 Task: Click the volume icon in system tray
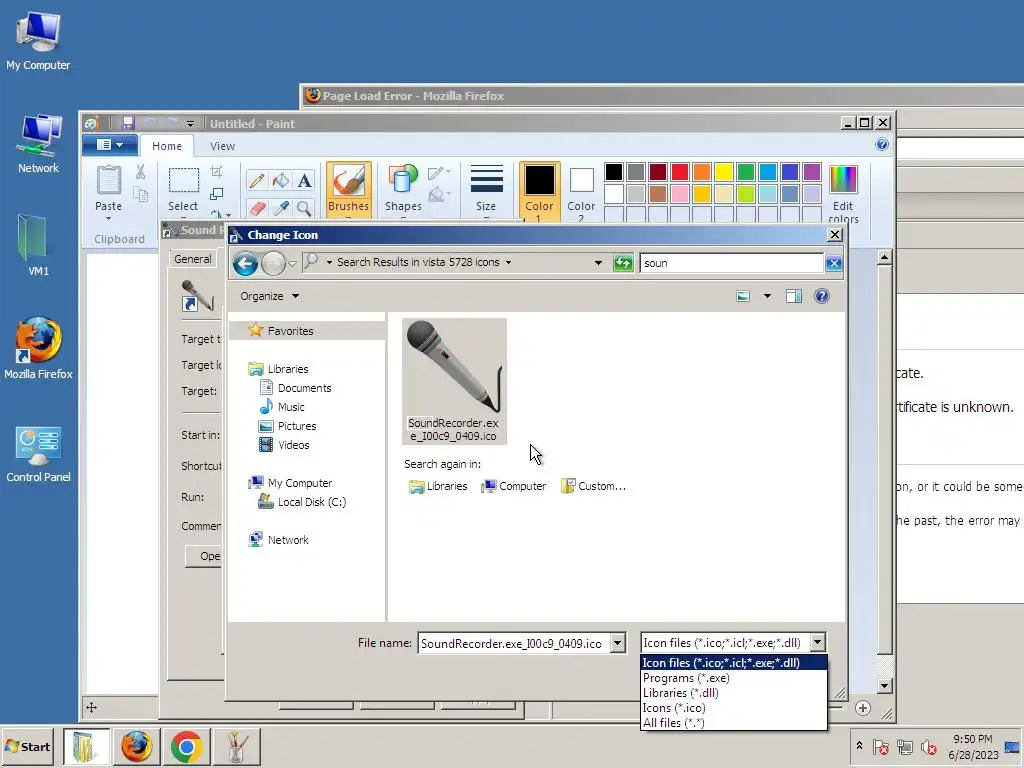click(928, 747)
